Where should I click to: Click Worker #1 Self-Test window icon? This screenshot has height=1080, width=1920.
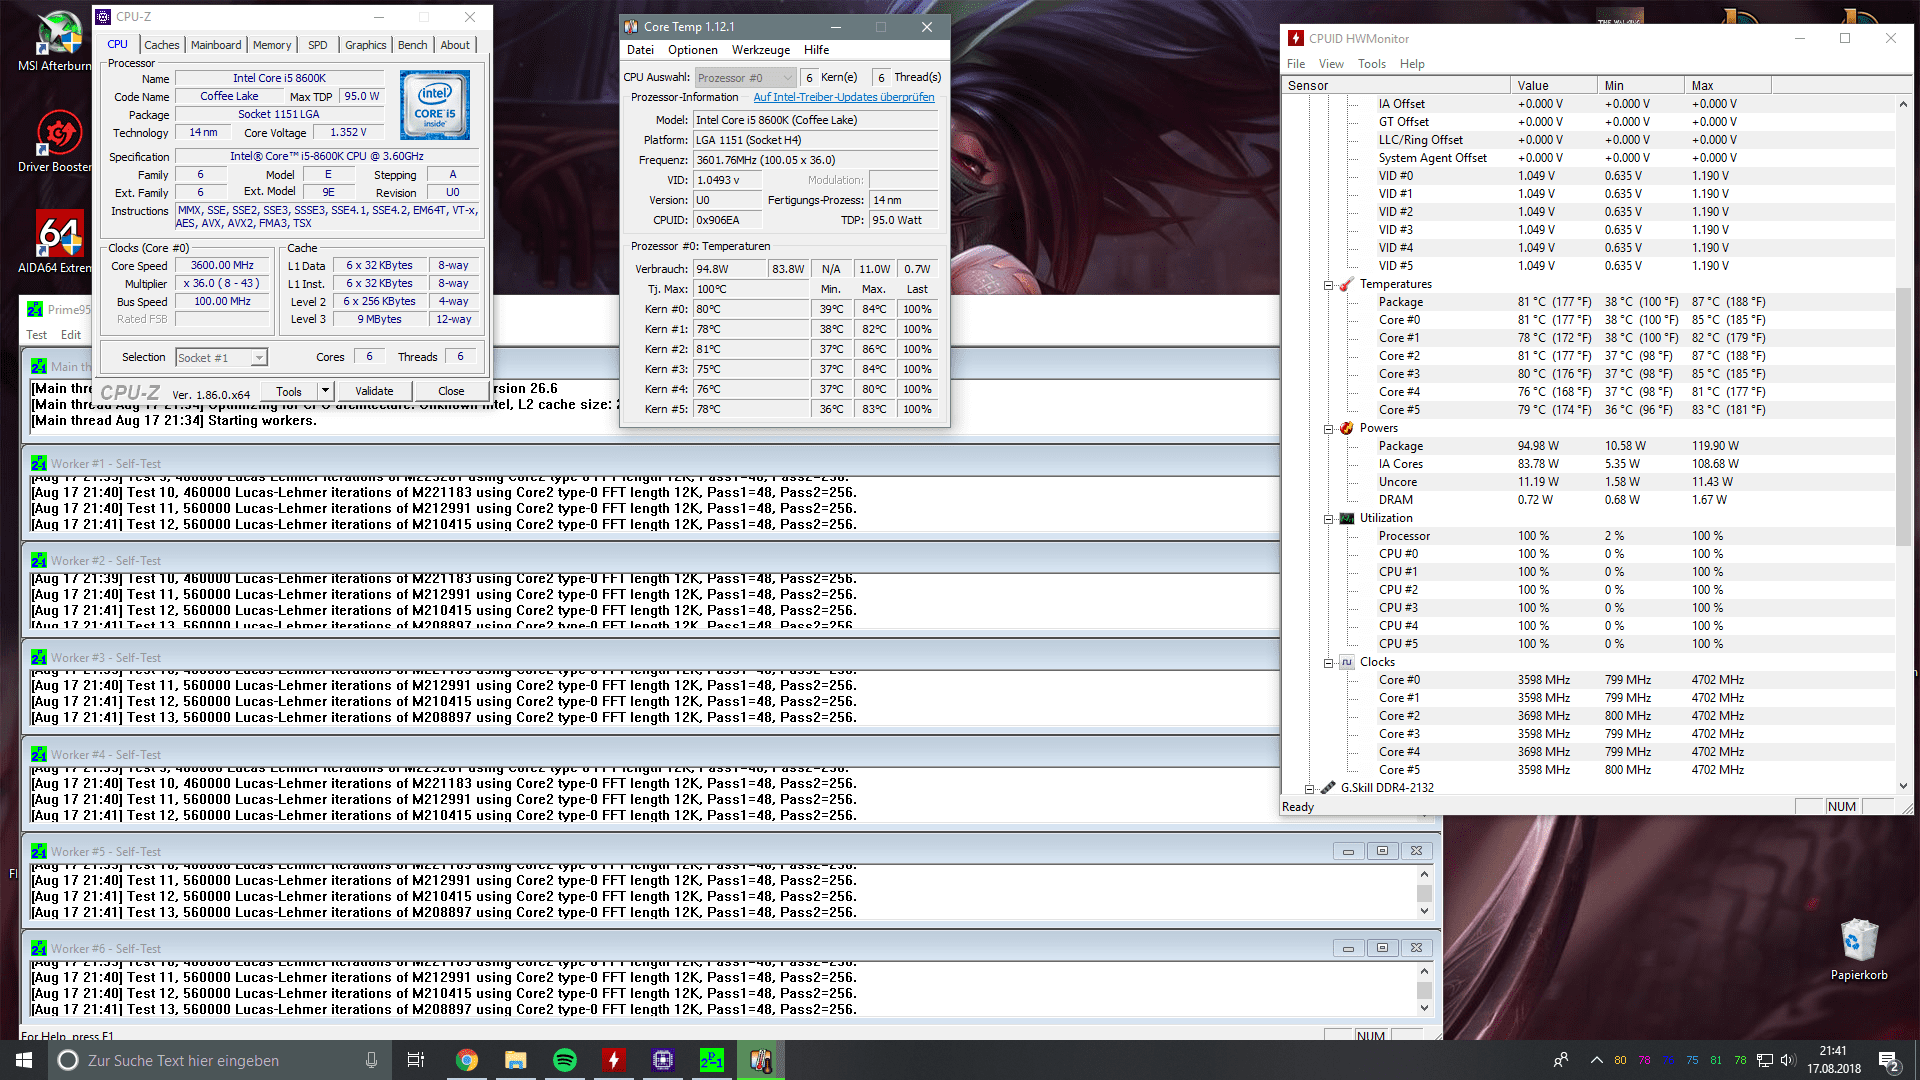pyautogui.click(x=39, y=463)
